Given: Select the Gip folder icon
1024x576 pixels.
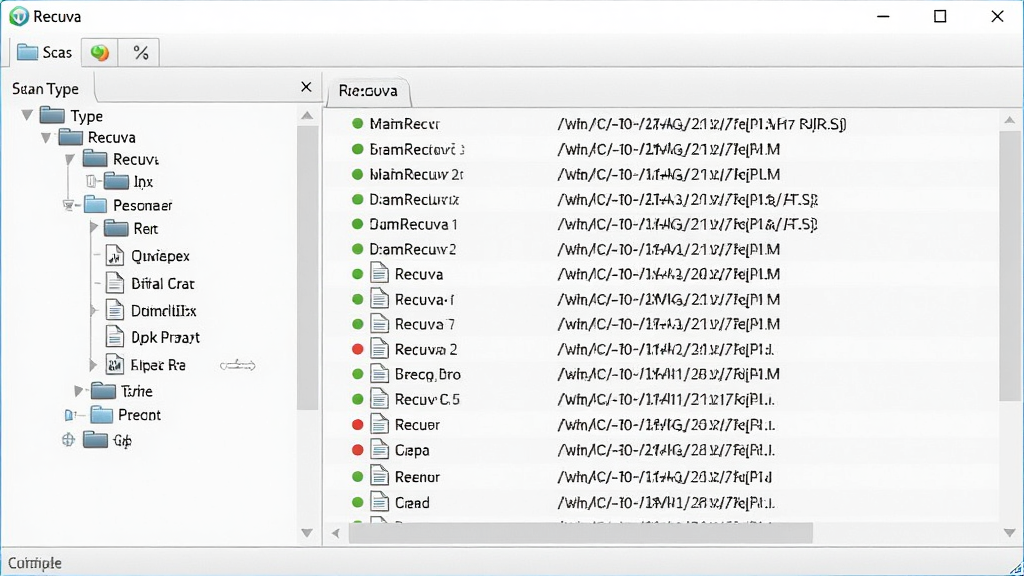Looking at the screenshot, I should click(95, 440).
